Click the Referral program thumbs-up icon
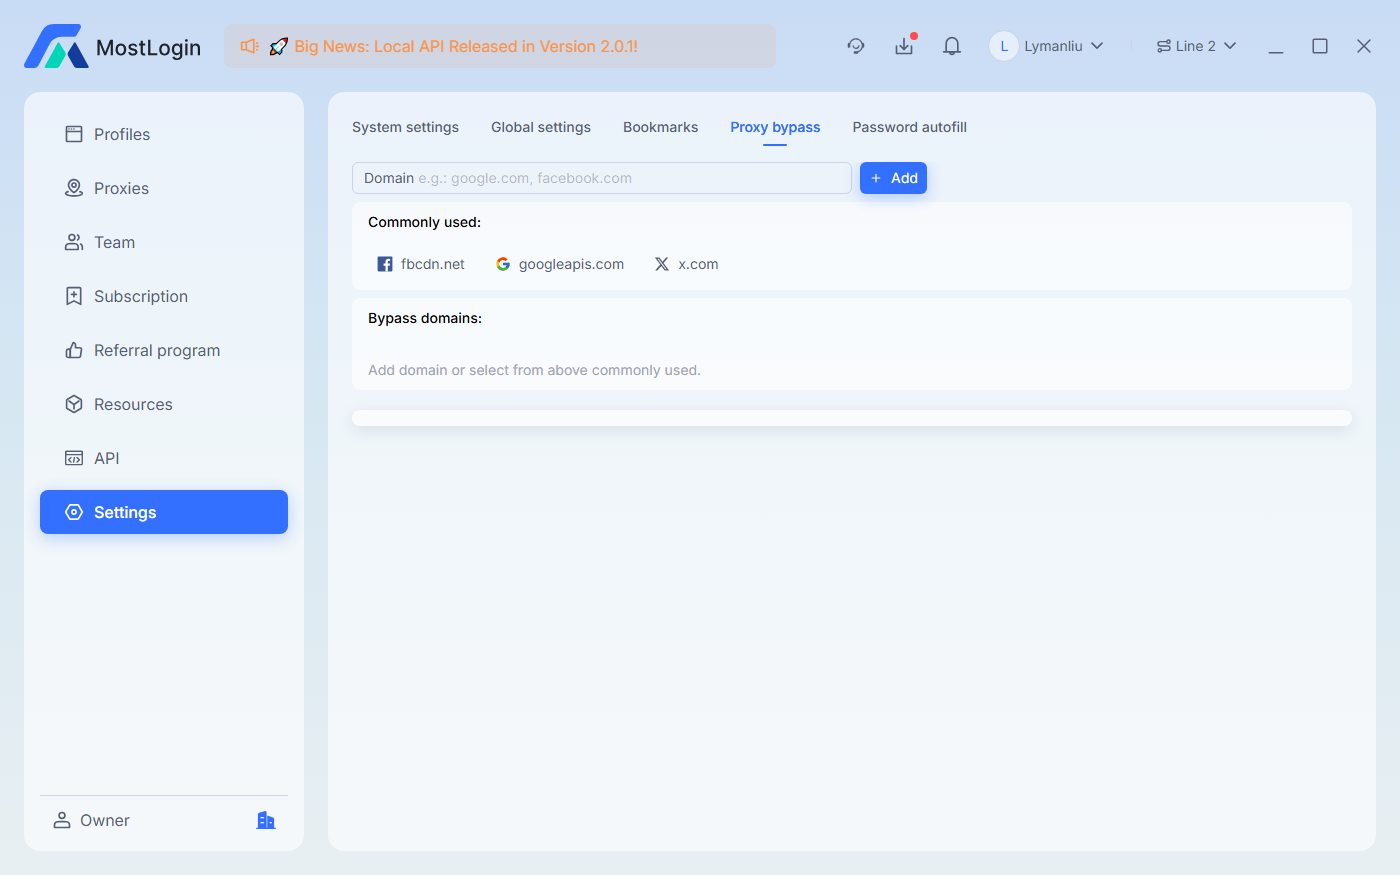 (74, 350)
